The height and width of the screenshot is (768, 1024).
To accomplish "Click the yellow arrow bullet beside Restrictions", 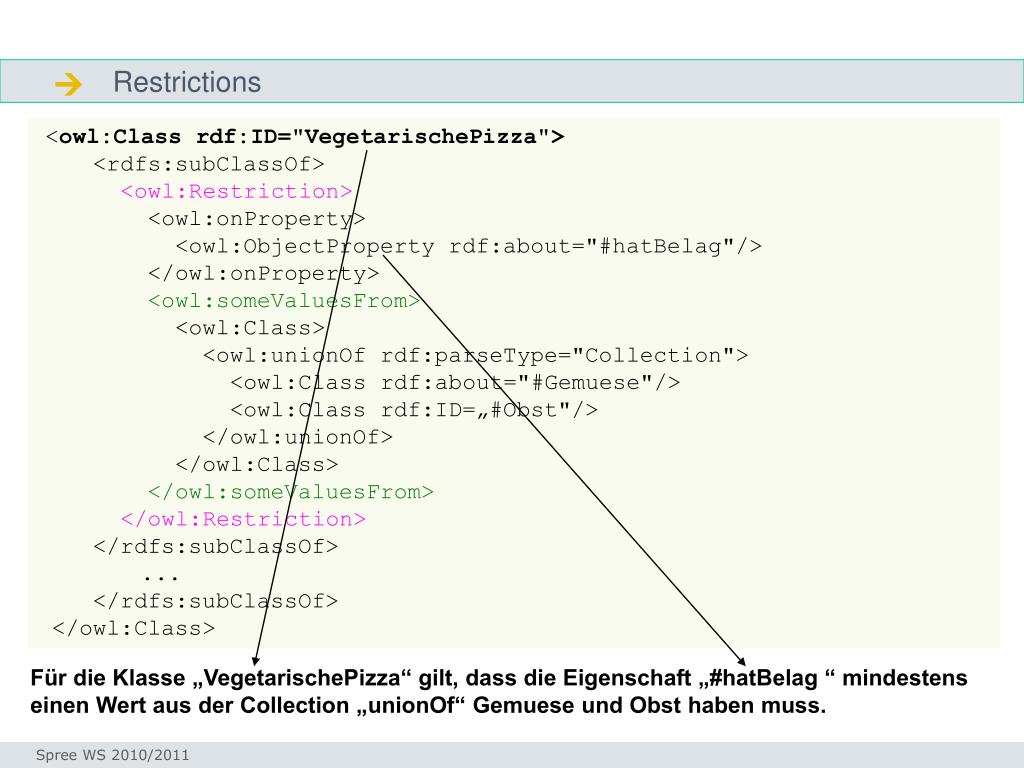I will pyautogui.click(x=68, y=84).
